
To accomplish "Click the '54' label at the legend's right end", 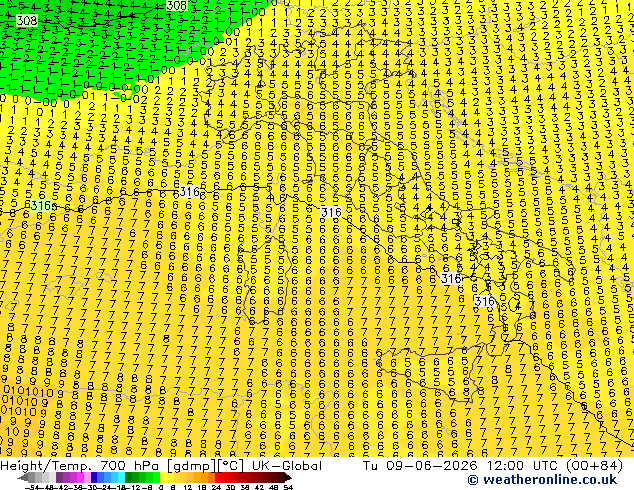I will point(288,487).
